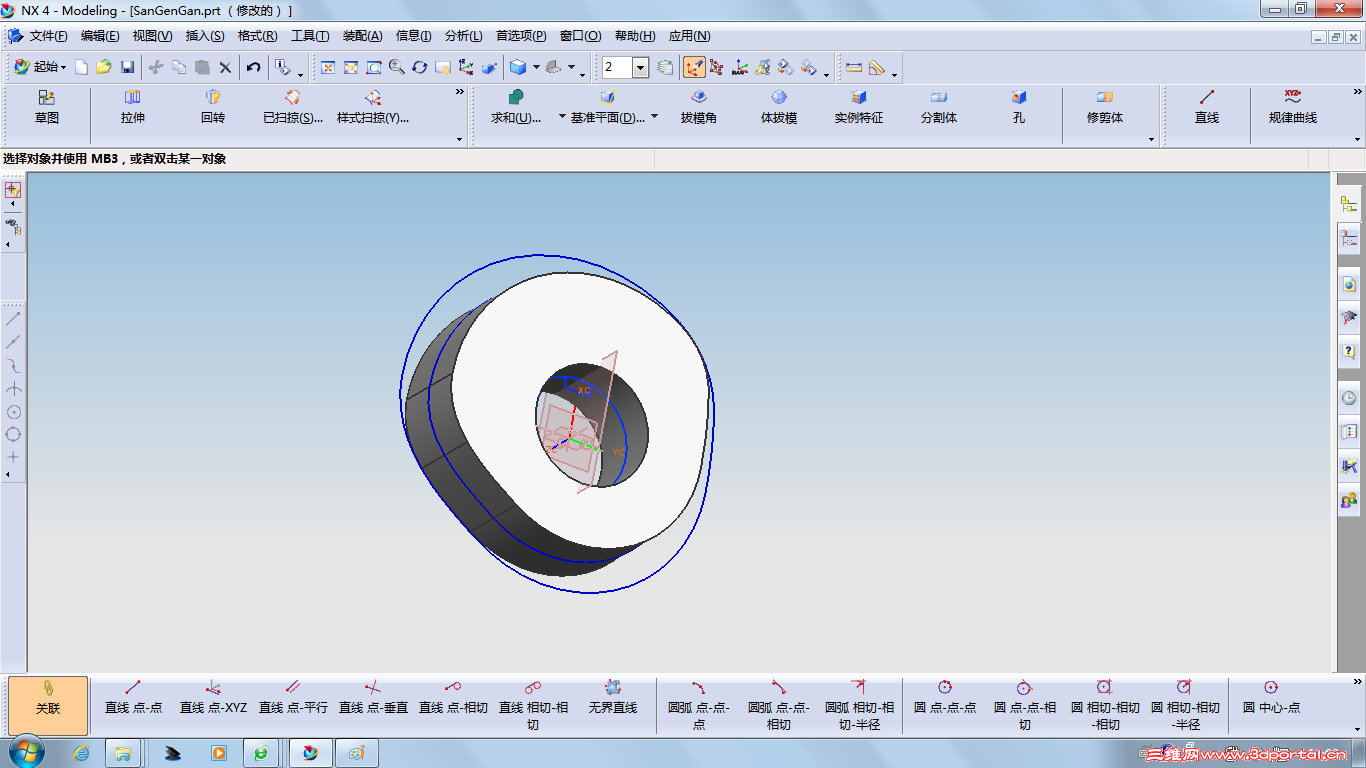The width and height of the screenshot is (1366, 768).
Task: Click the Measure distance ruler icon
Action: [x=854, y=67]
